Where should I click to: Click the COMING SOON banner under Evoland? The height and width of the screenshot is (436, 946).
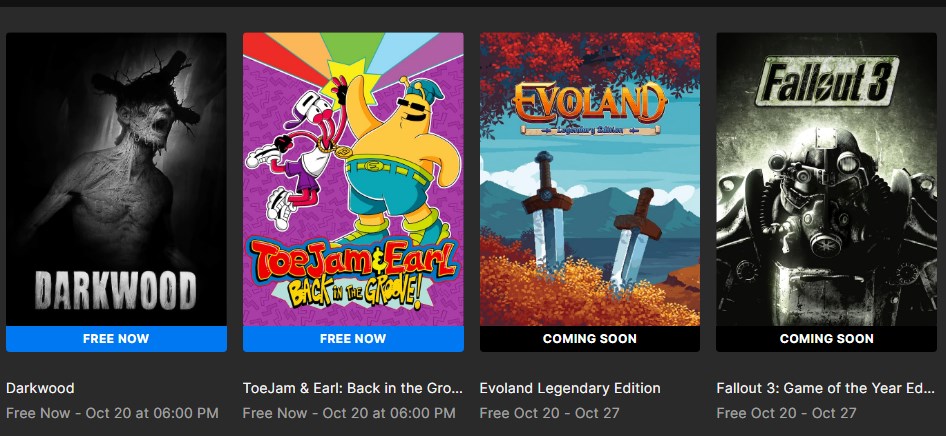point(589,339)
